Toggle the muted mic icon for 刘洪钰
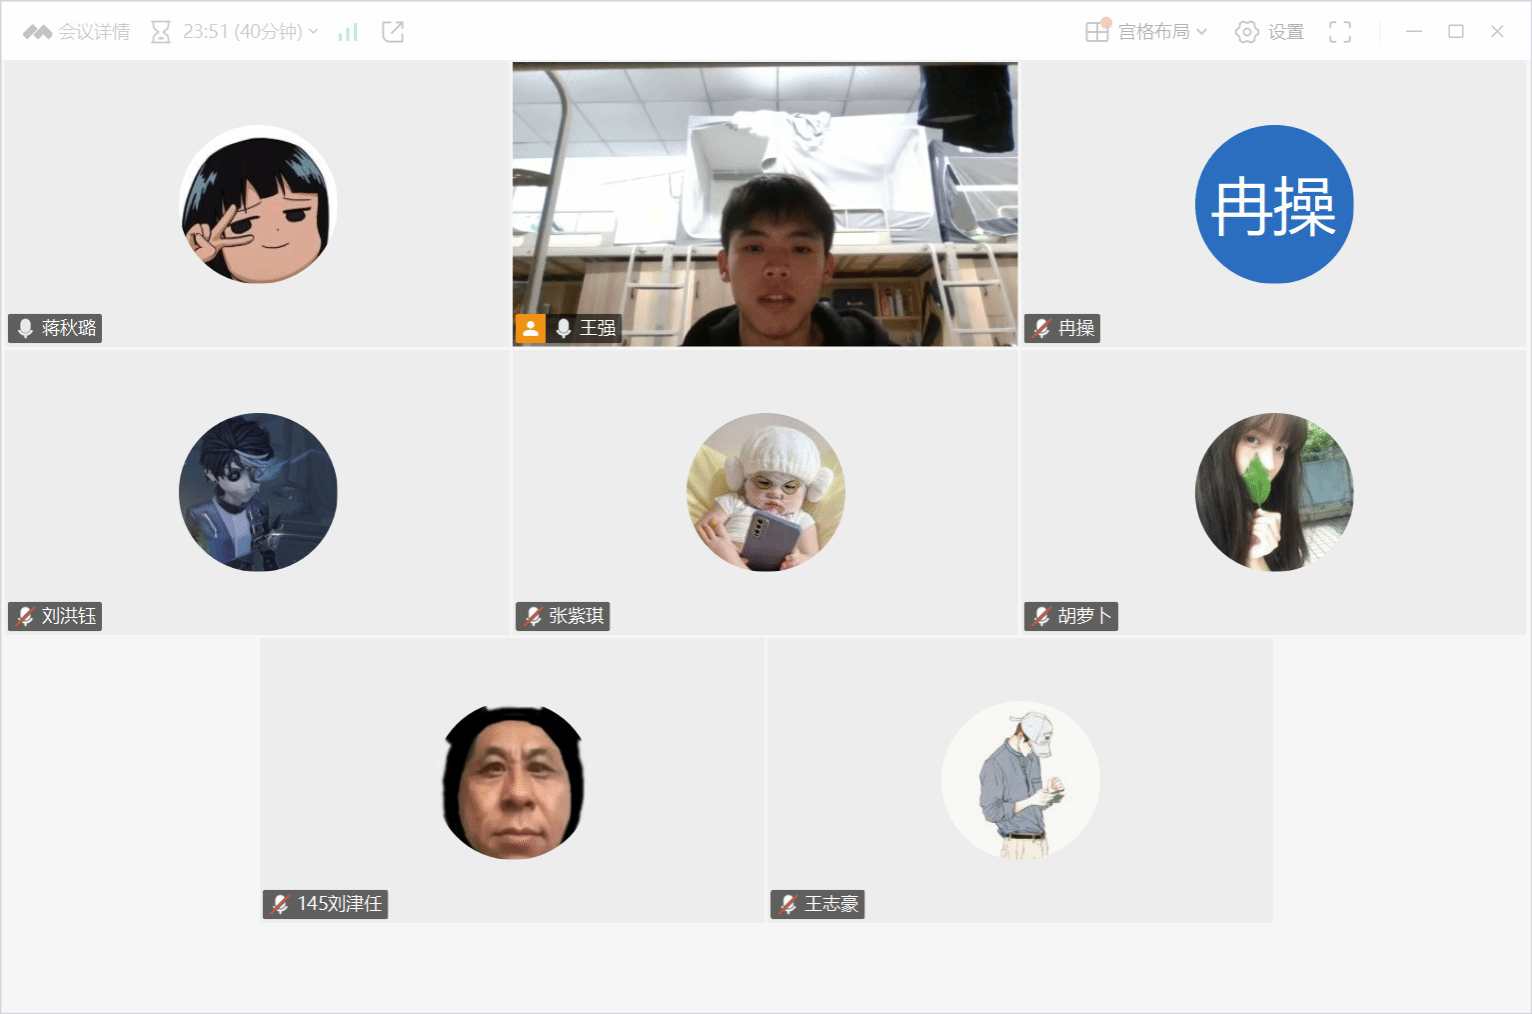Screen dimensions: 1532x1014 pyautogui.click(x=26, y=616)
